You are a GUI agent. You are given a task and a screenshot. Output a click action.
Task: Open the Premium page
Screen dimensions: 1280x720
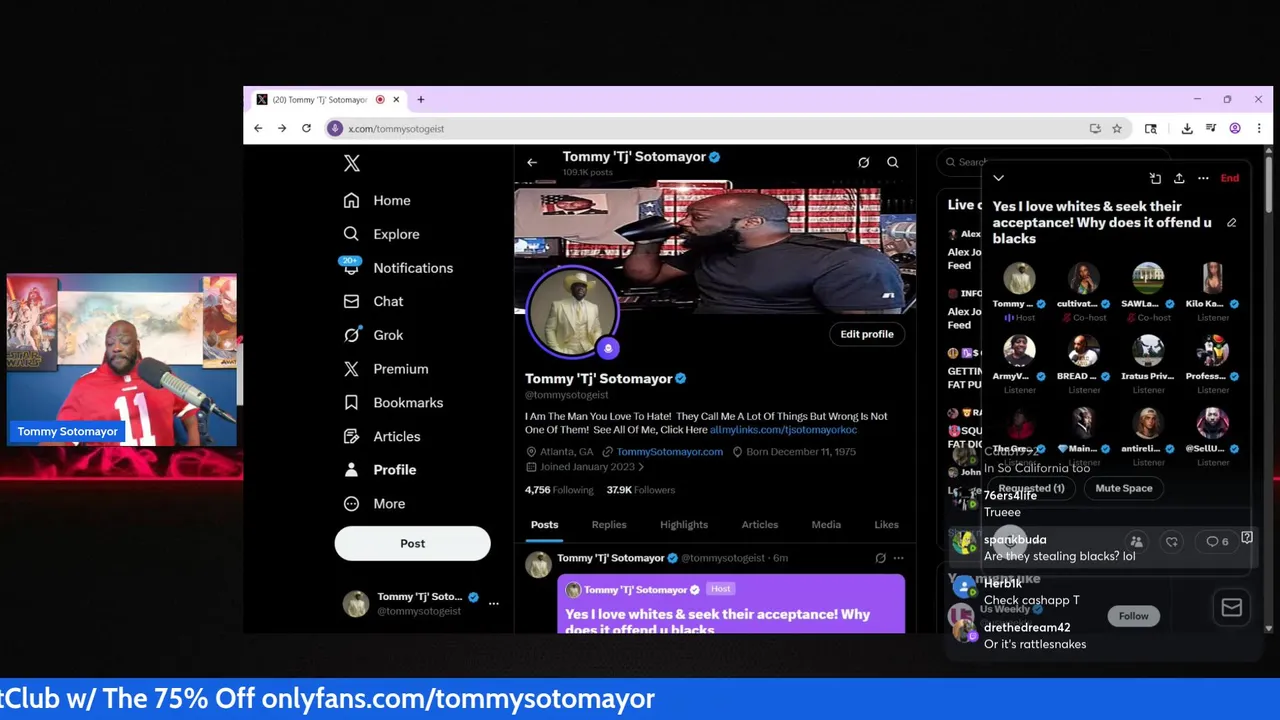(x=385, y=369)
